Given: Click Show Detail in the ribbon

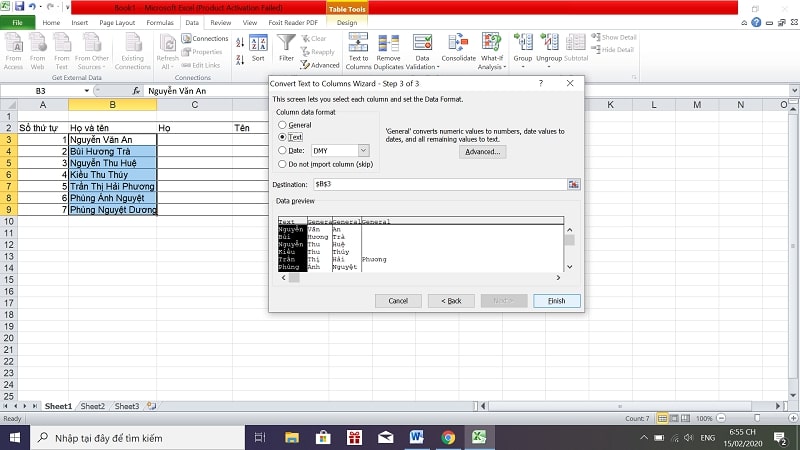Looking at the screenshot, I should [x=614, y=37].
